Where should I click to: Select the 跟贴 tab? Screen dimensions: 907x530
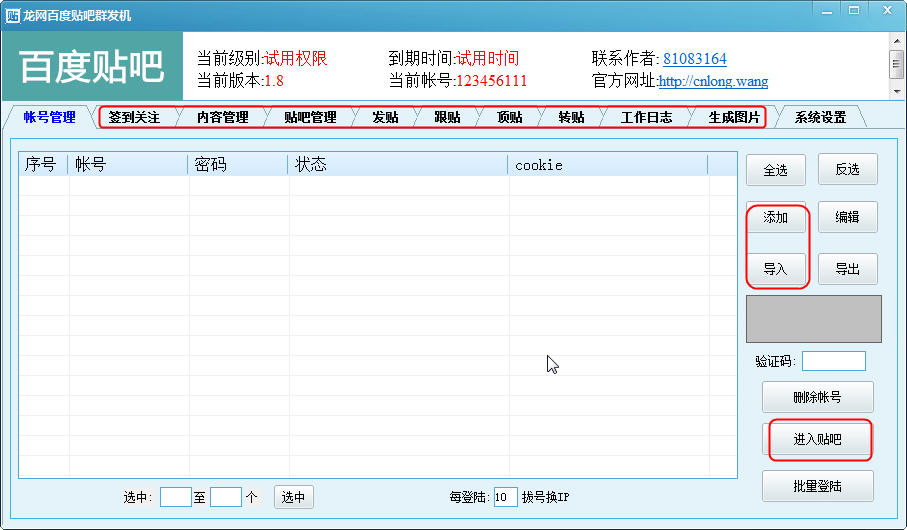pyautogui.click(x=448, y=117)
